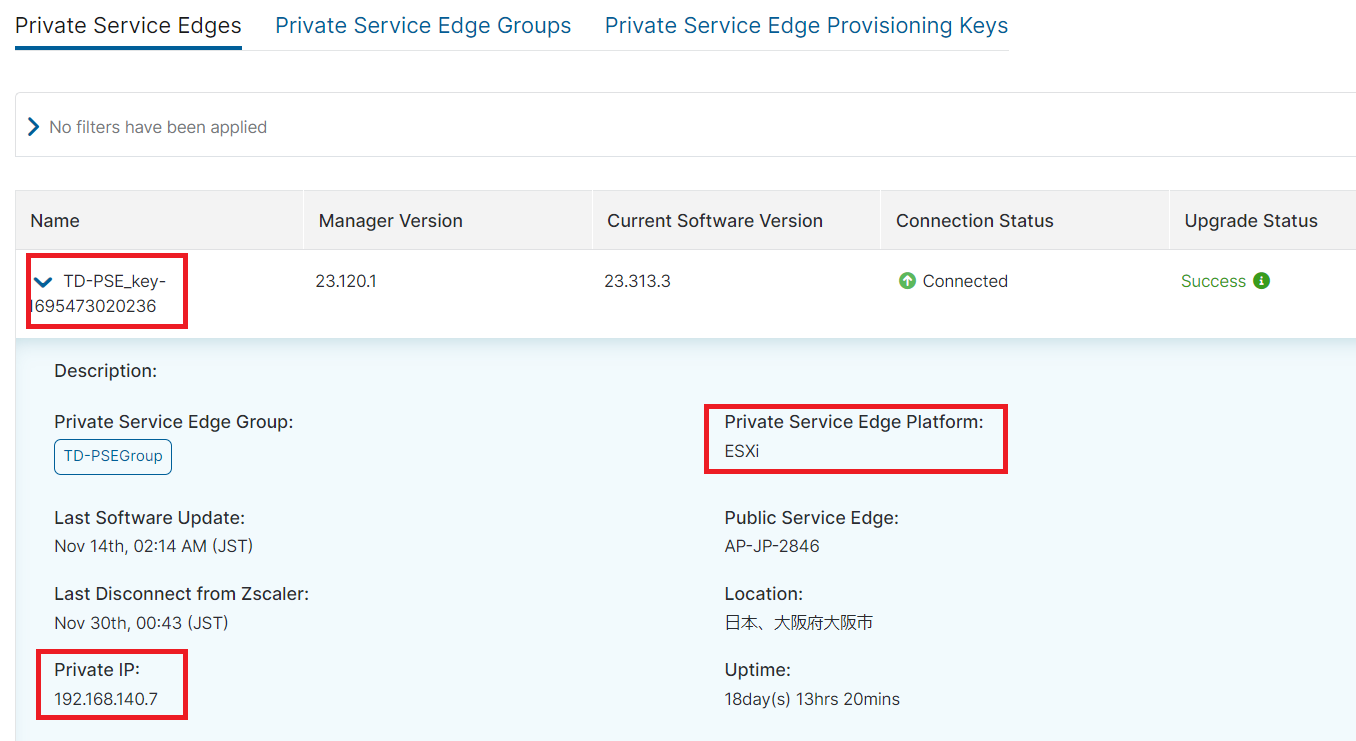
Task: Click the Manager Version column header
Action: click(390, 221)
